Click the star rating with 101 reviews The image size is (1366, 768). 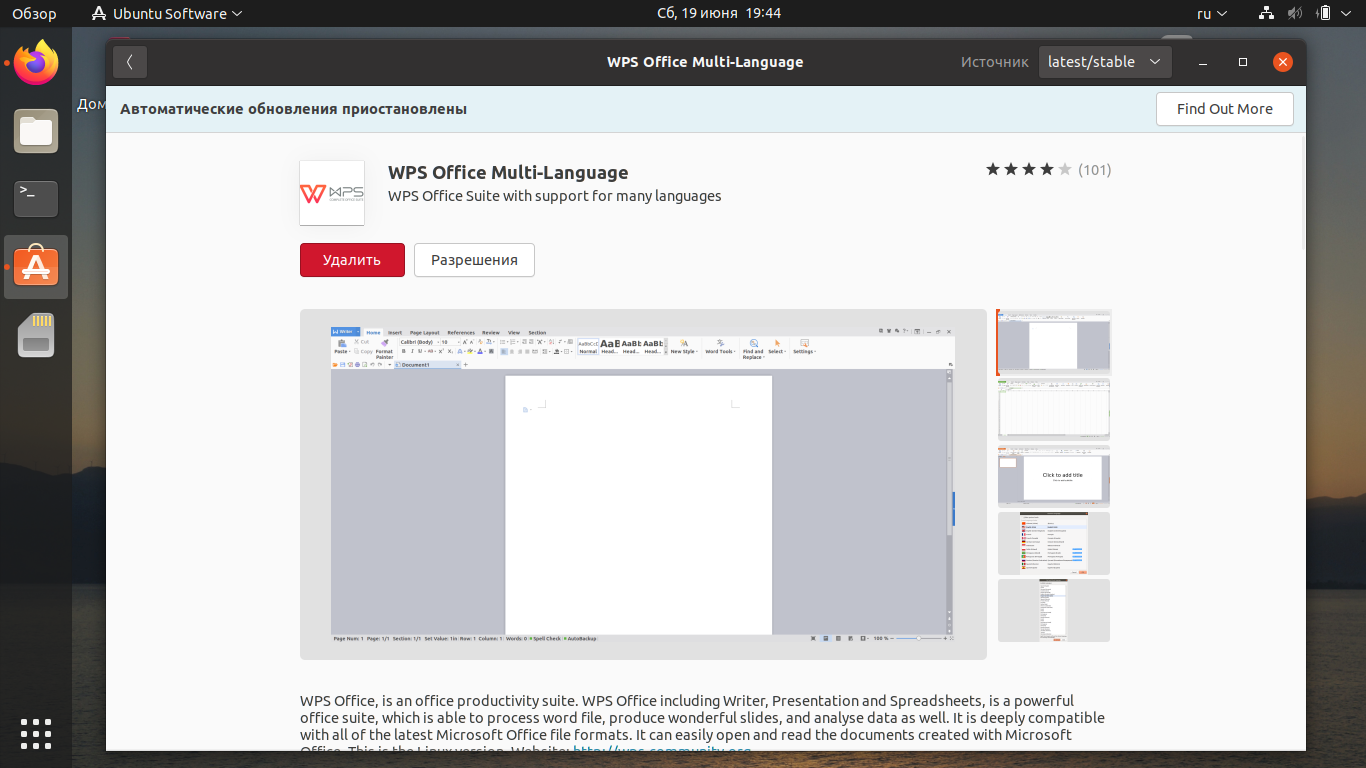(1048, 170)
